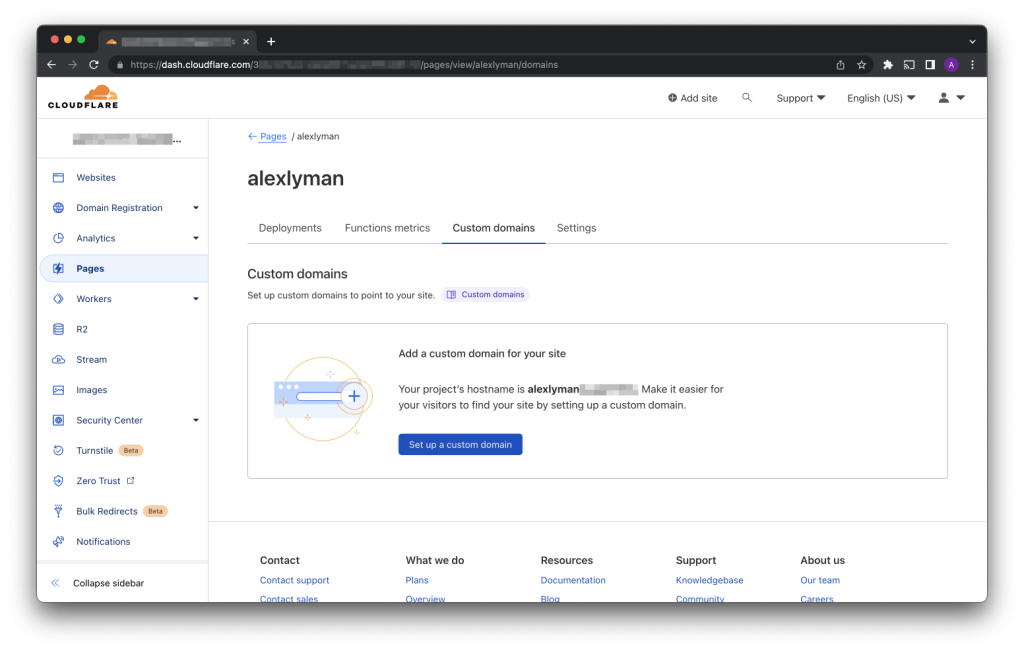Open the search magnifier icon
The image size is (1024, 651).
tap(746, 98)
